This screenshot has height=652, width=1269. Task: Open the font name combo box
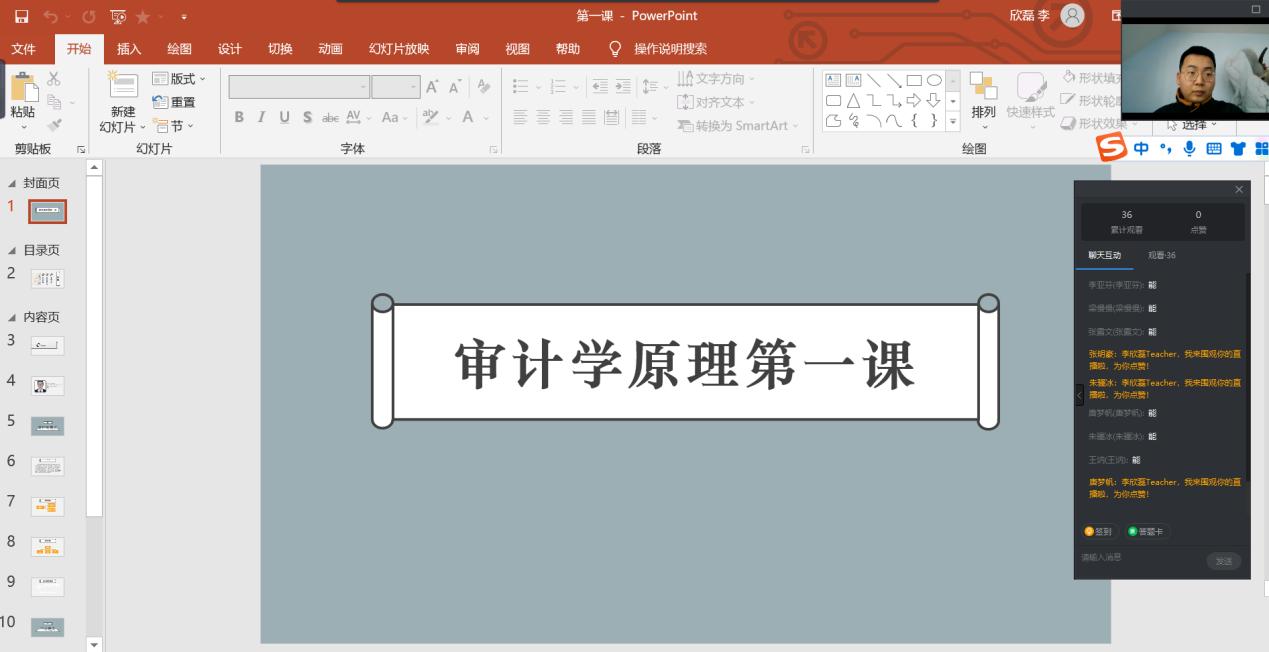pyautogui.click(x=299, y=87)
